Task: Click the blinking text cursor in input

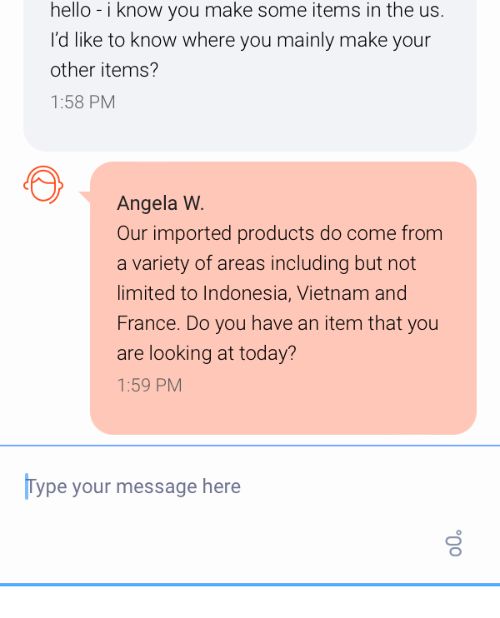Action: [26, 486]
